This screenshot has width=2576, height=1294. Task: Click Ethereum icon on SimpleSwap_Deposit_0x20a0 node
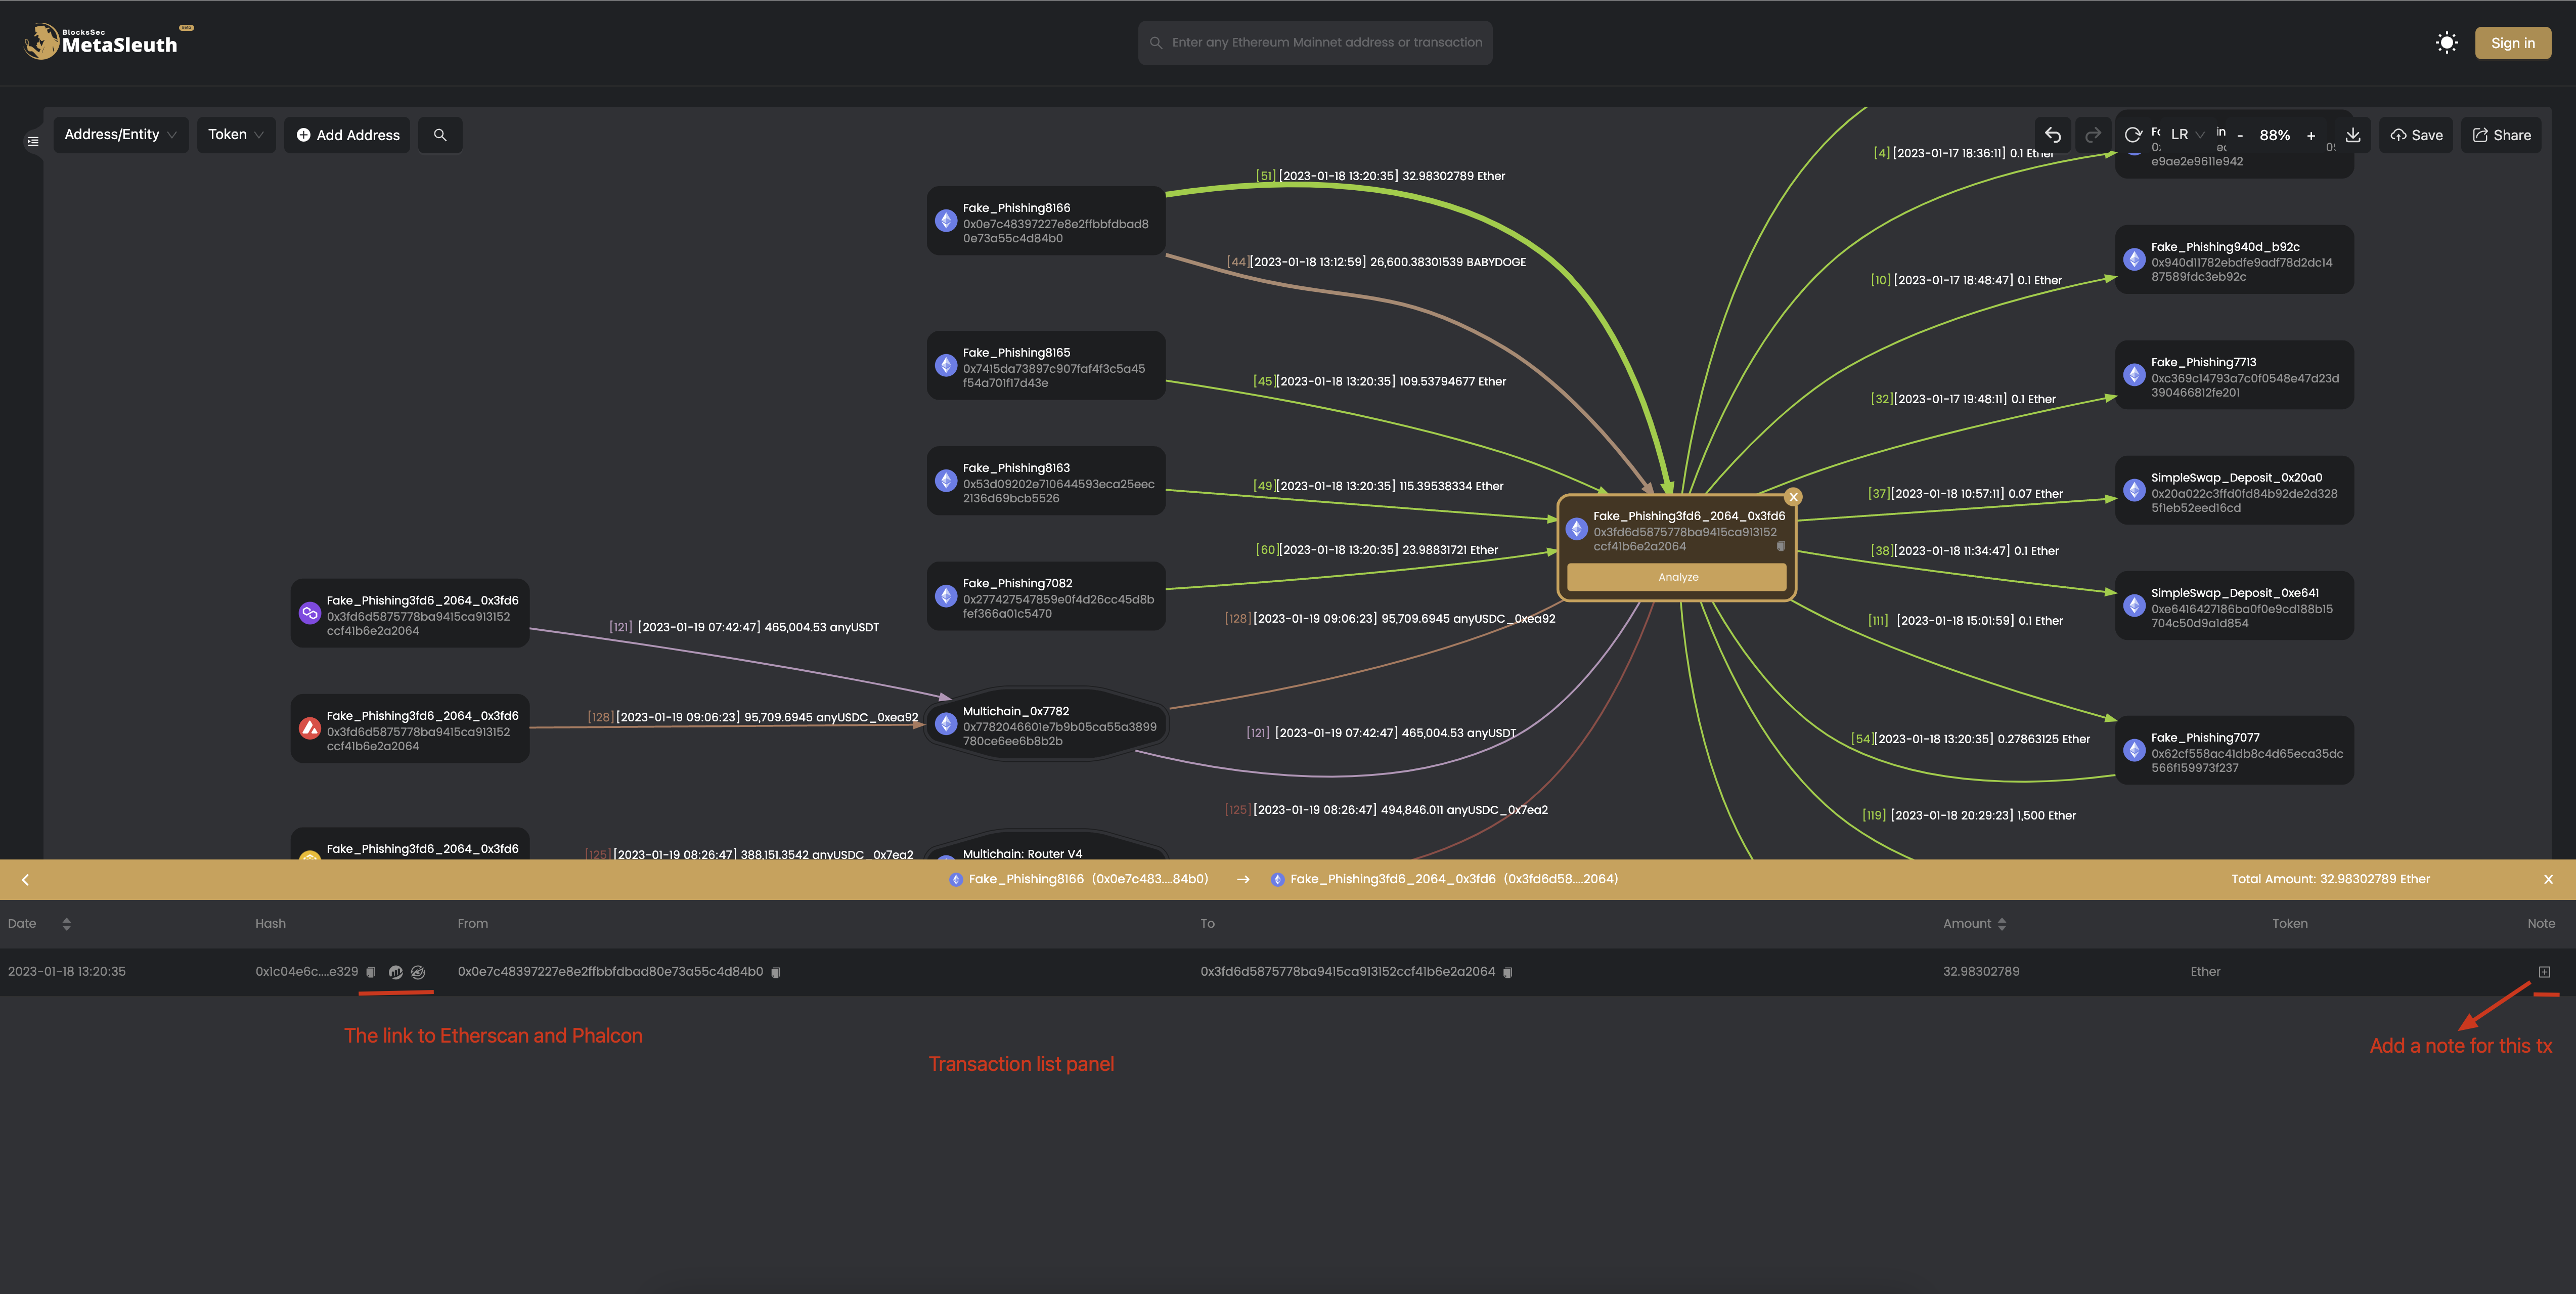(2134, 491)
